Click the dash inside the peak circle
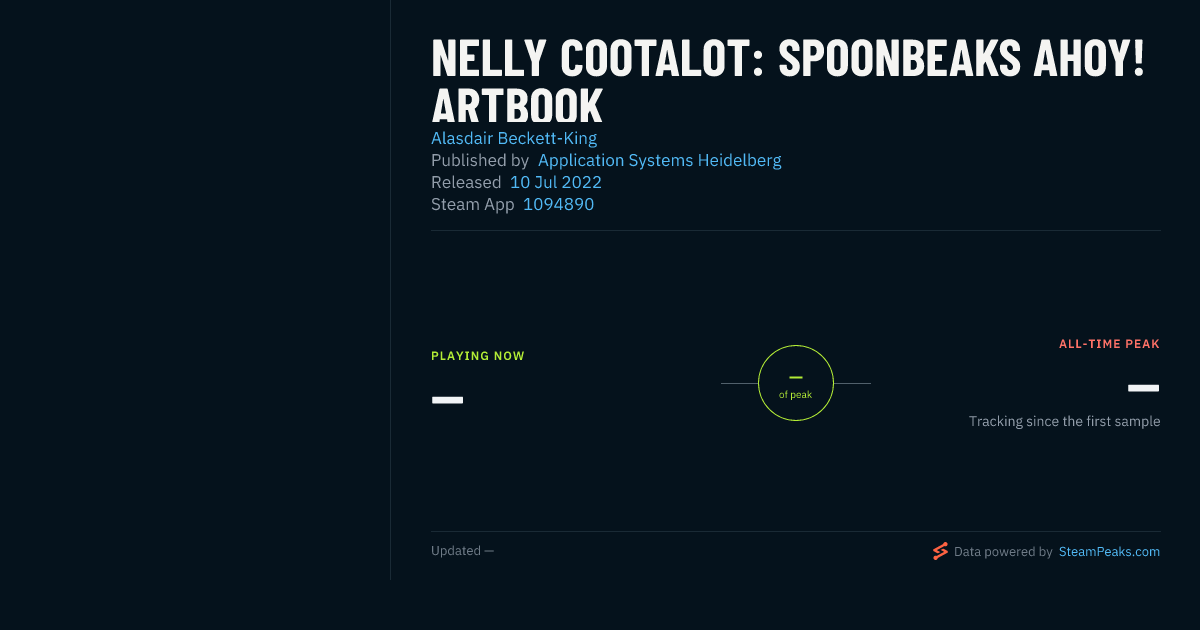 click(x=796, y=377)
